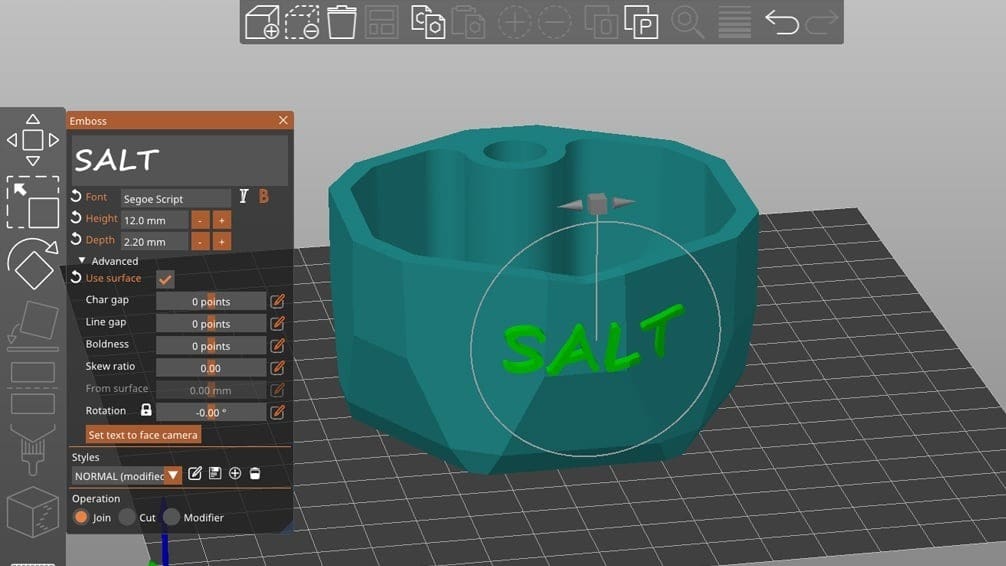Increase text Height with plus button
Screen dimensions: 1006x566
pyautogui.click(x=221, y=219)
